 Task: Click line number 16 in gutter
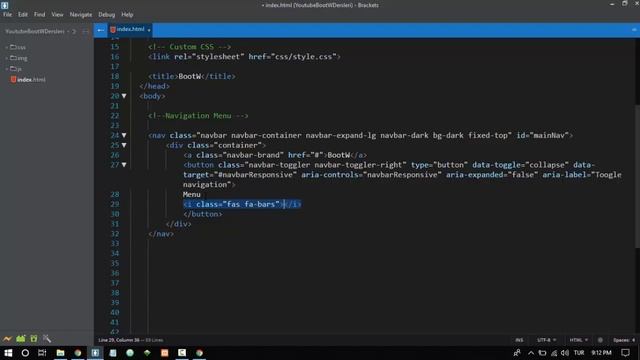coord(115,57)
